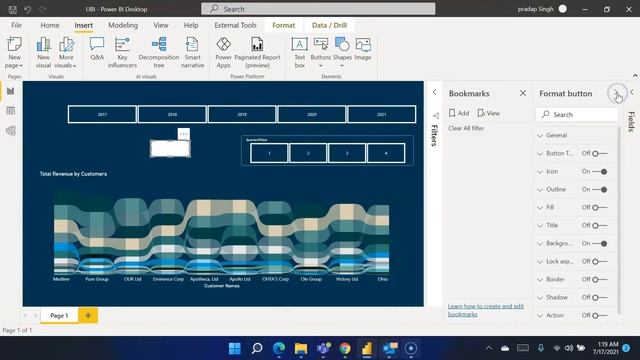Add a new report page
Screen dimensions: 640x360
(88, 315)
